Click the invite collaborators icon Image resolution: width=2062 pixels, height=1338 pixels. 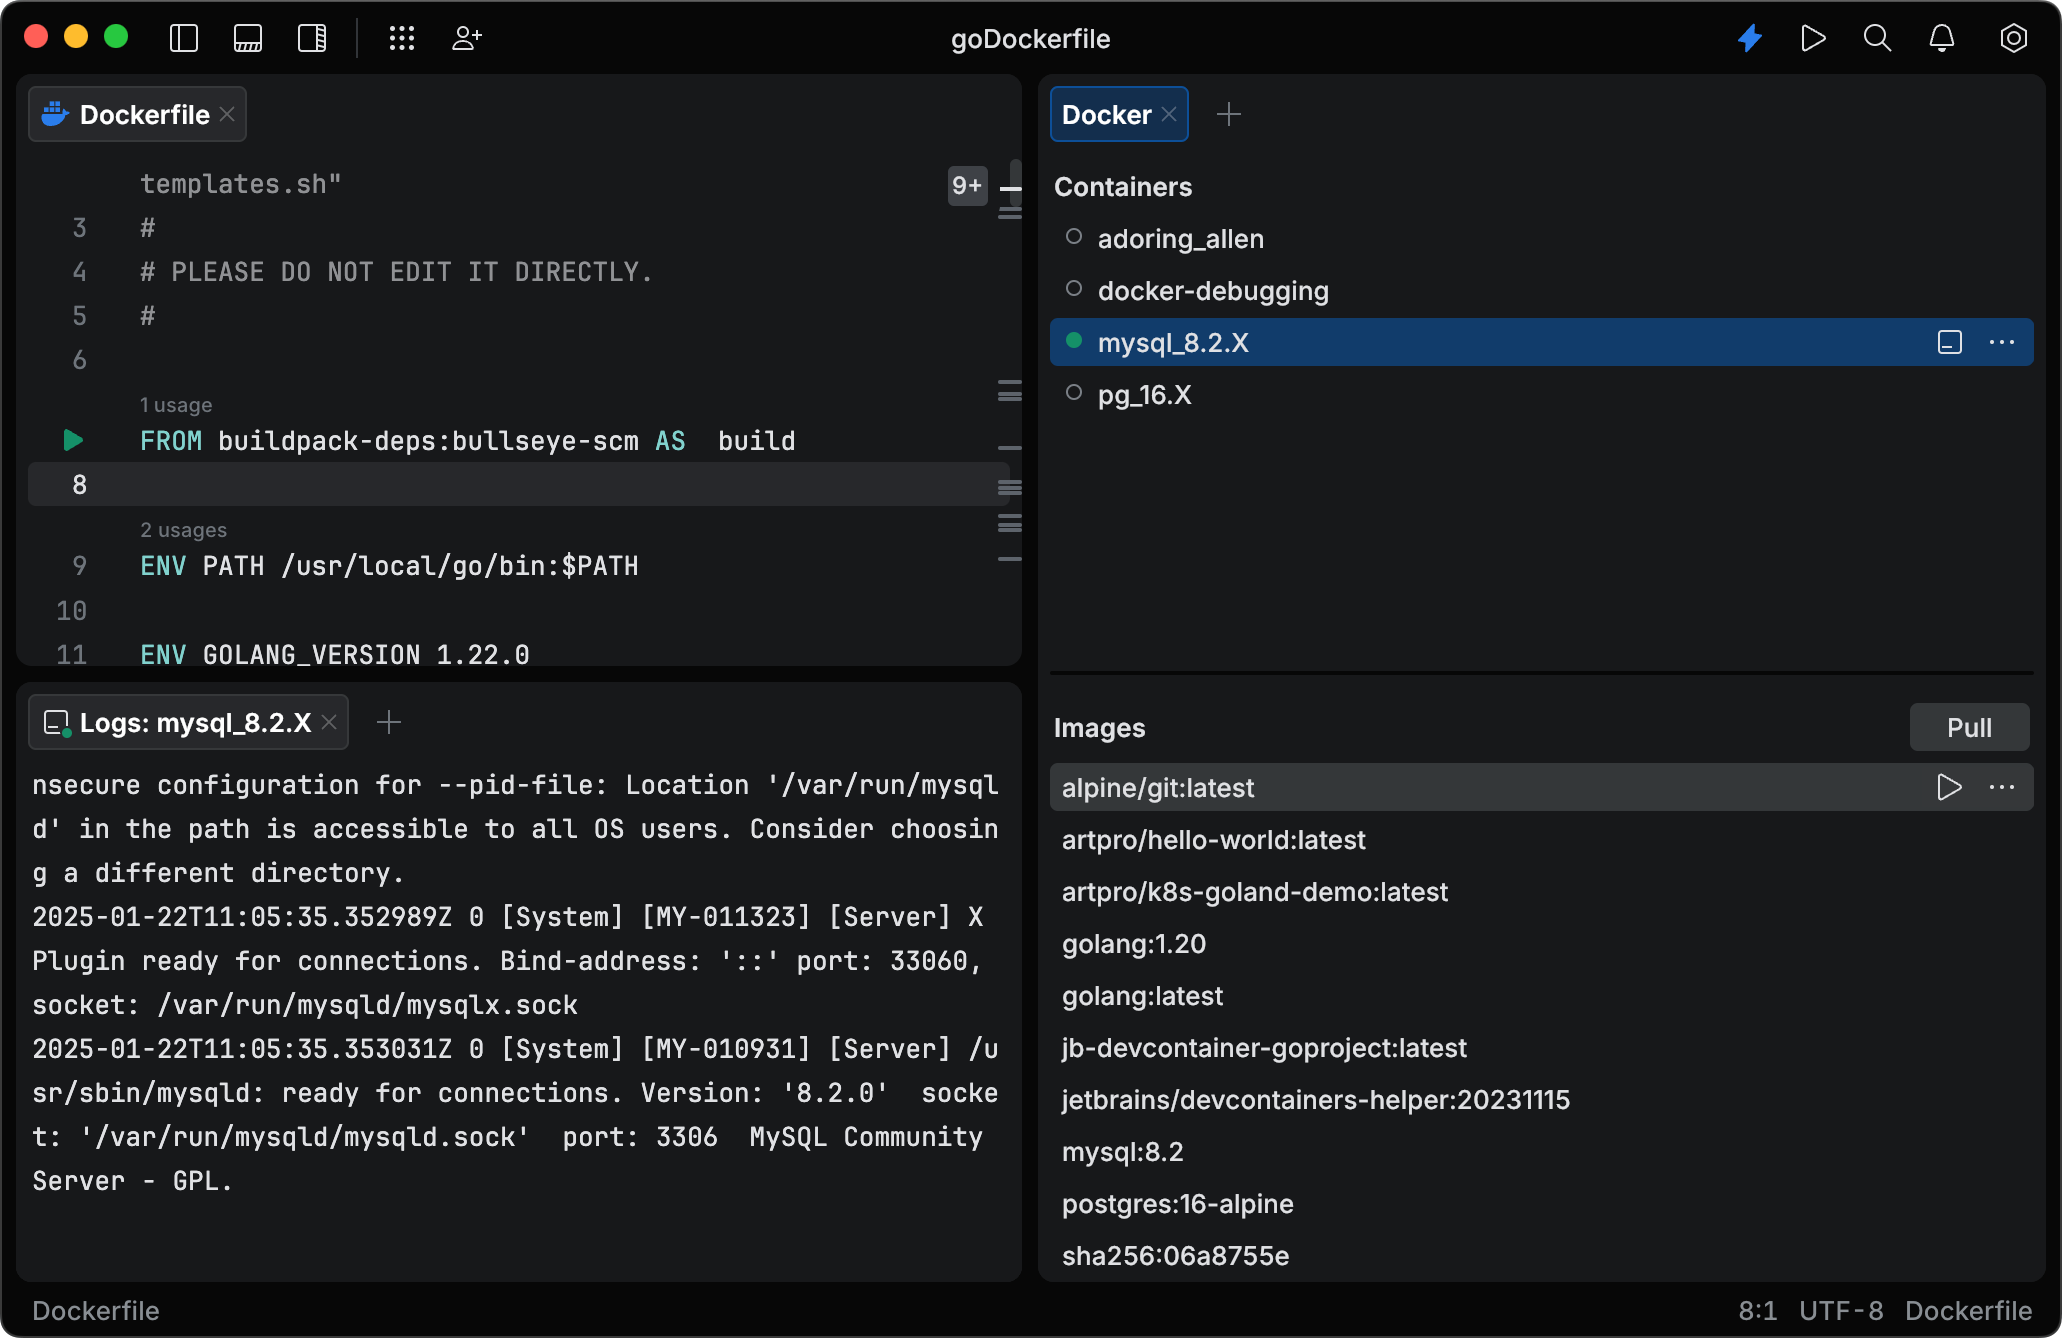click(x=466, y=39)
